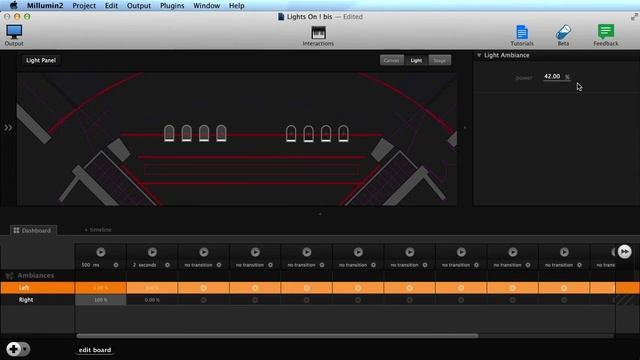Select the Right ambiance row
Image resolution: width=640 pixels, height=360 pixels.
click(38, 300)
